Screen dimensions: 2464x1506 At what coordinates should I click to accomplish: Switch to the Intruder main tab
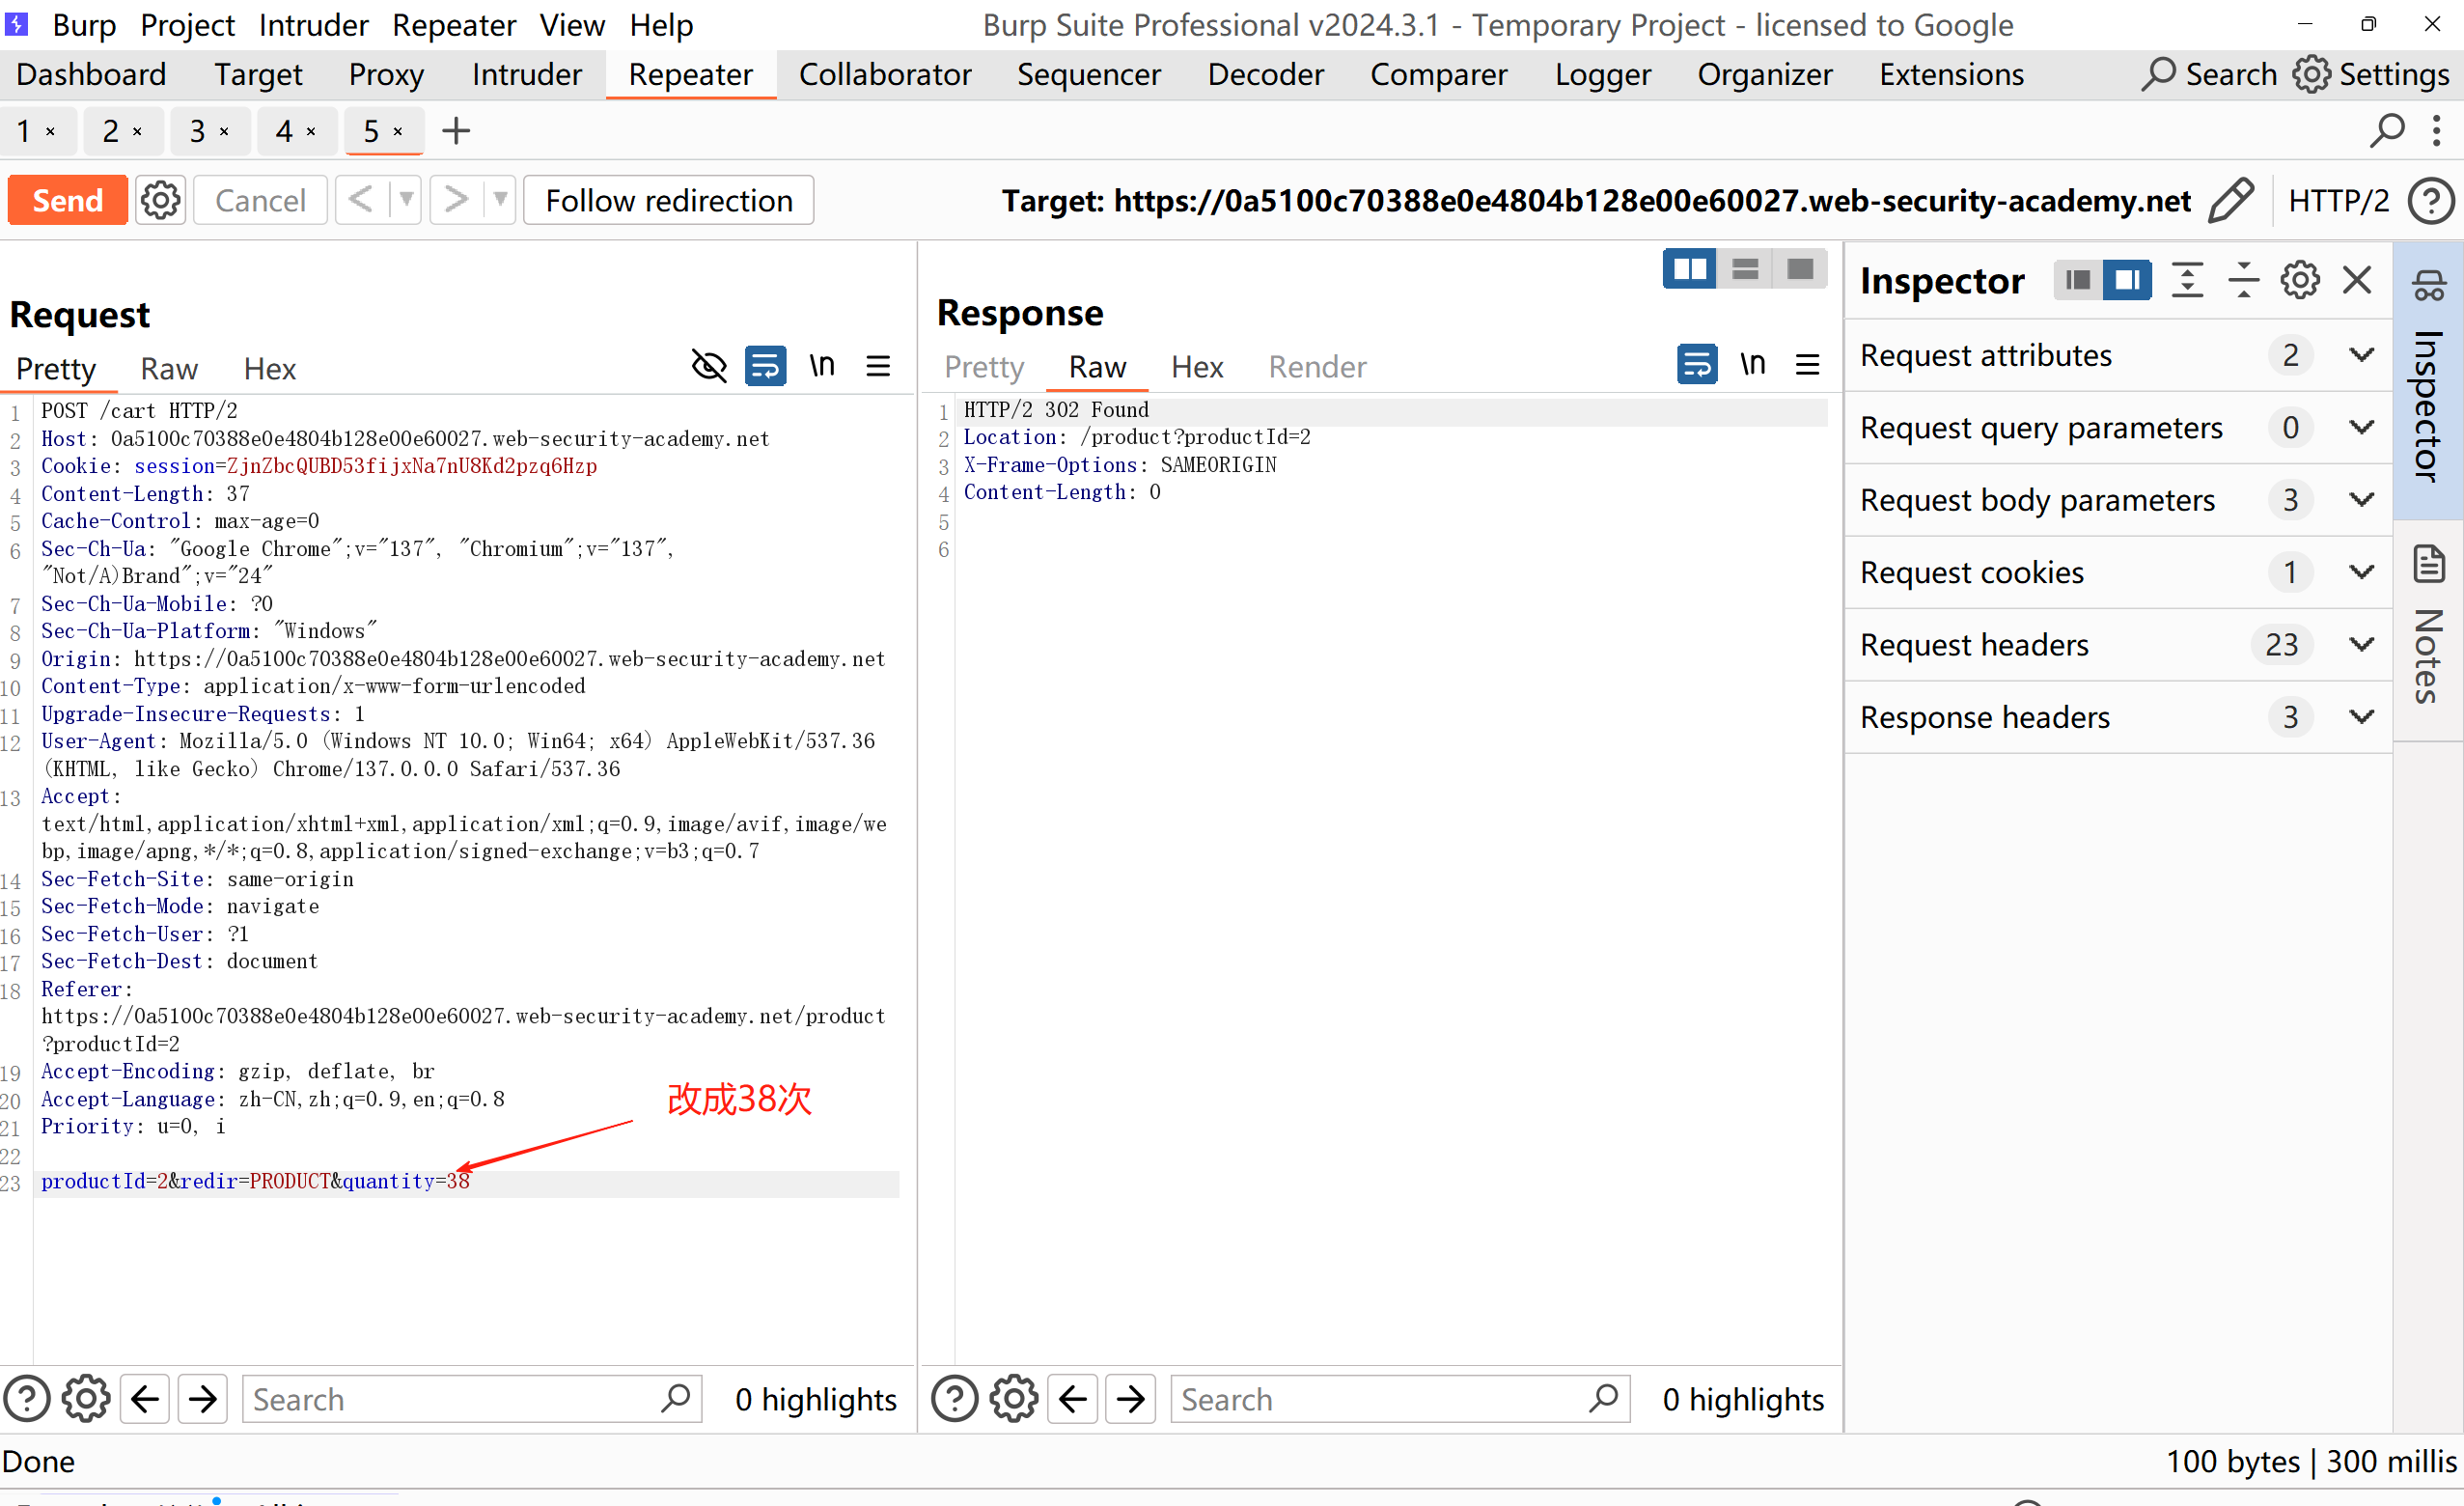527,75
